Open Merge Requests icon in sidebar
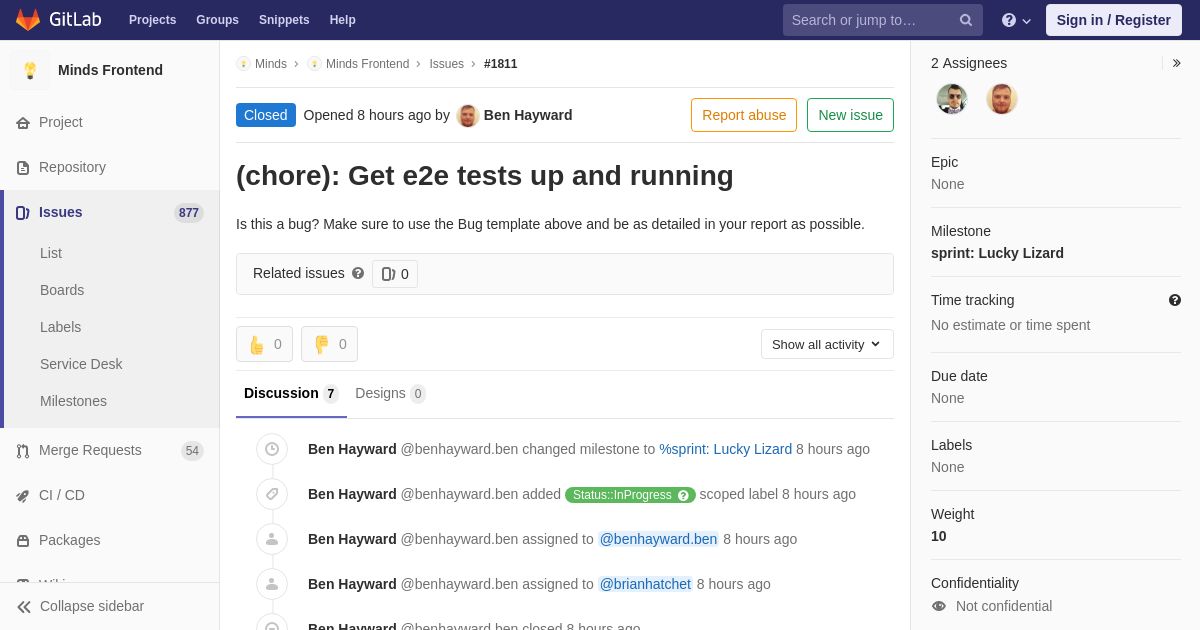Viewport: 1200px width, 630px height. tap(23, 451)
